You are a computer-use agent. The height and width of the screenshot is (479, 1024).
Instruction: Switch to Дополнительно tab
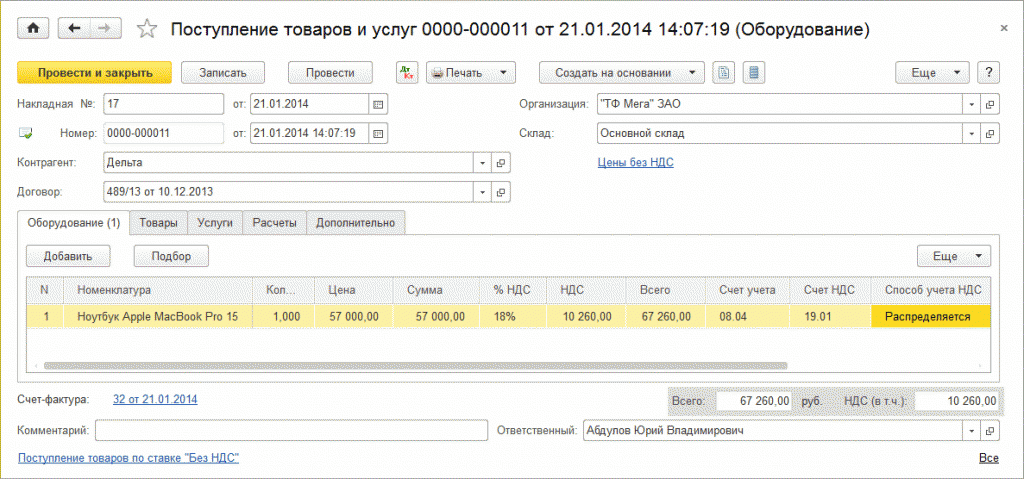click(355, 223)
